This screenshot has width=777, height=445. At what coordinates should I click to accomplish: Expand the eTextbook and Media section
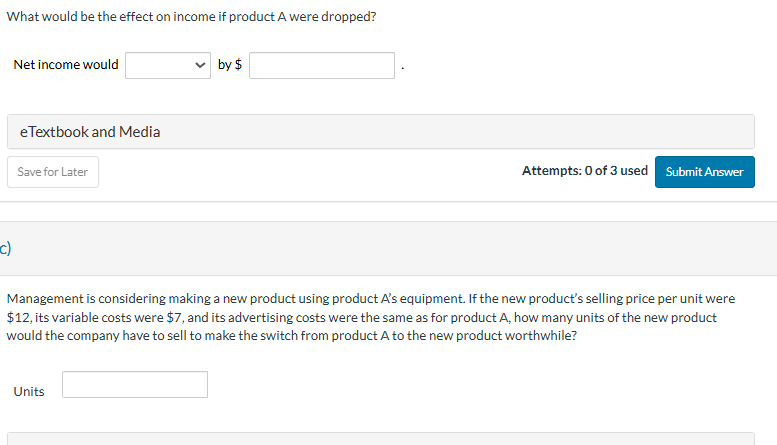[380, 131]
